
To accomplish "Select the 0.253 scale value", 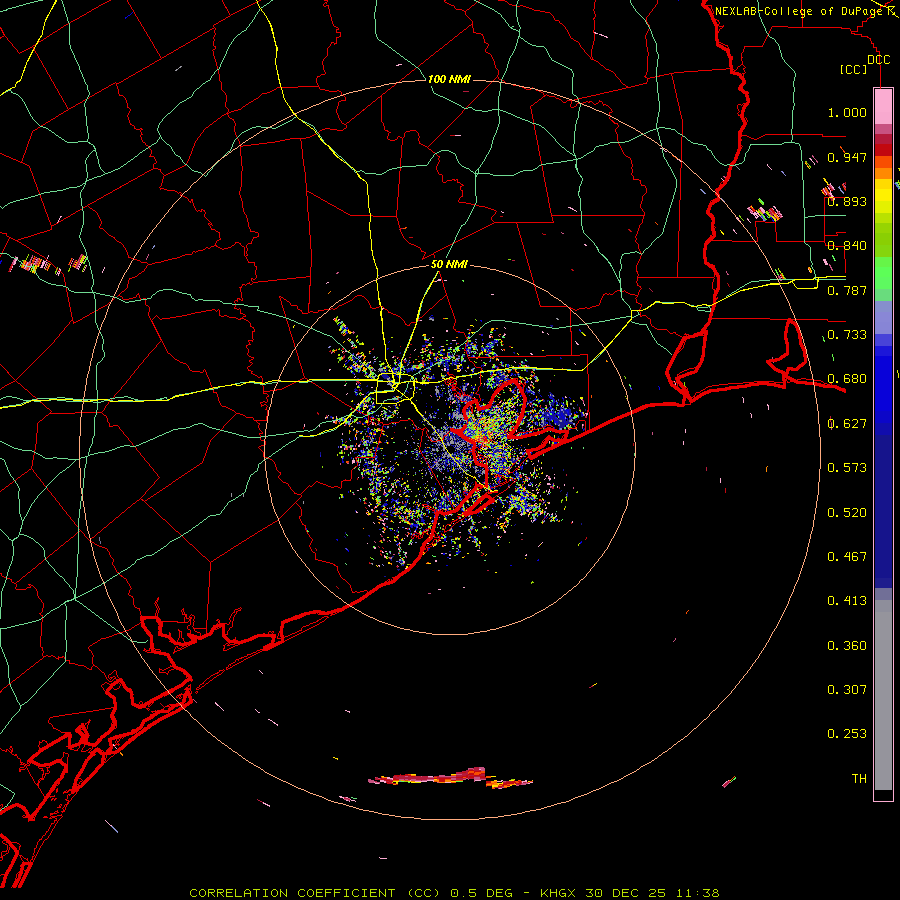I will click(x=847, y=734).
